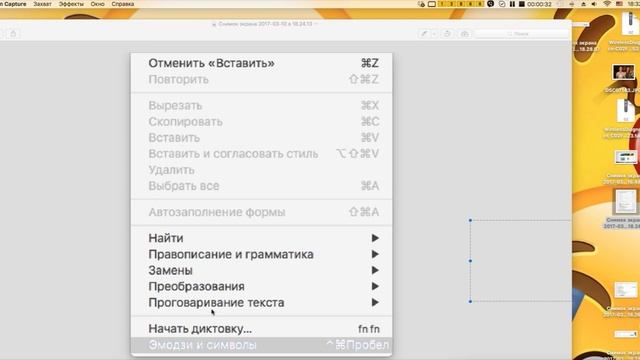Image resolution: width=640 pixels, height=360 pixels.
Task: Open the dropdown next to markup pen
Action: click(x=434, y=34)
